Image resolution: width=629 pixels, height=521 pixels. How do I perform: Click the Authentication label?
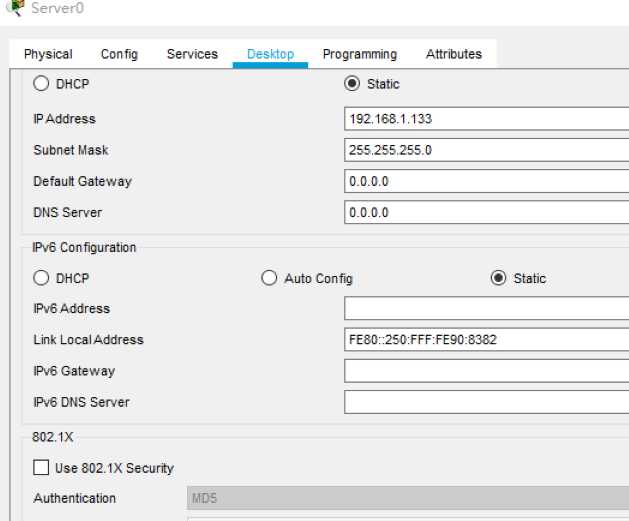(75, 498)
